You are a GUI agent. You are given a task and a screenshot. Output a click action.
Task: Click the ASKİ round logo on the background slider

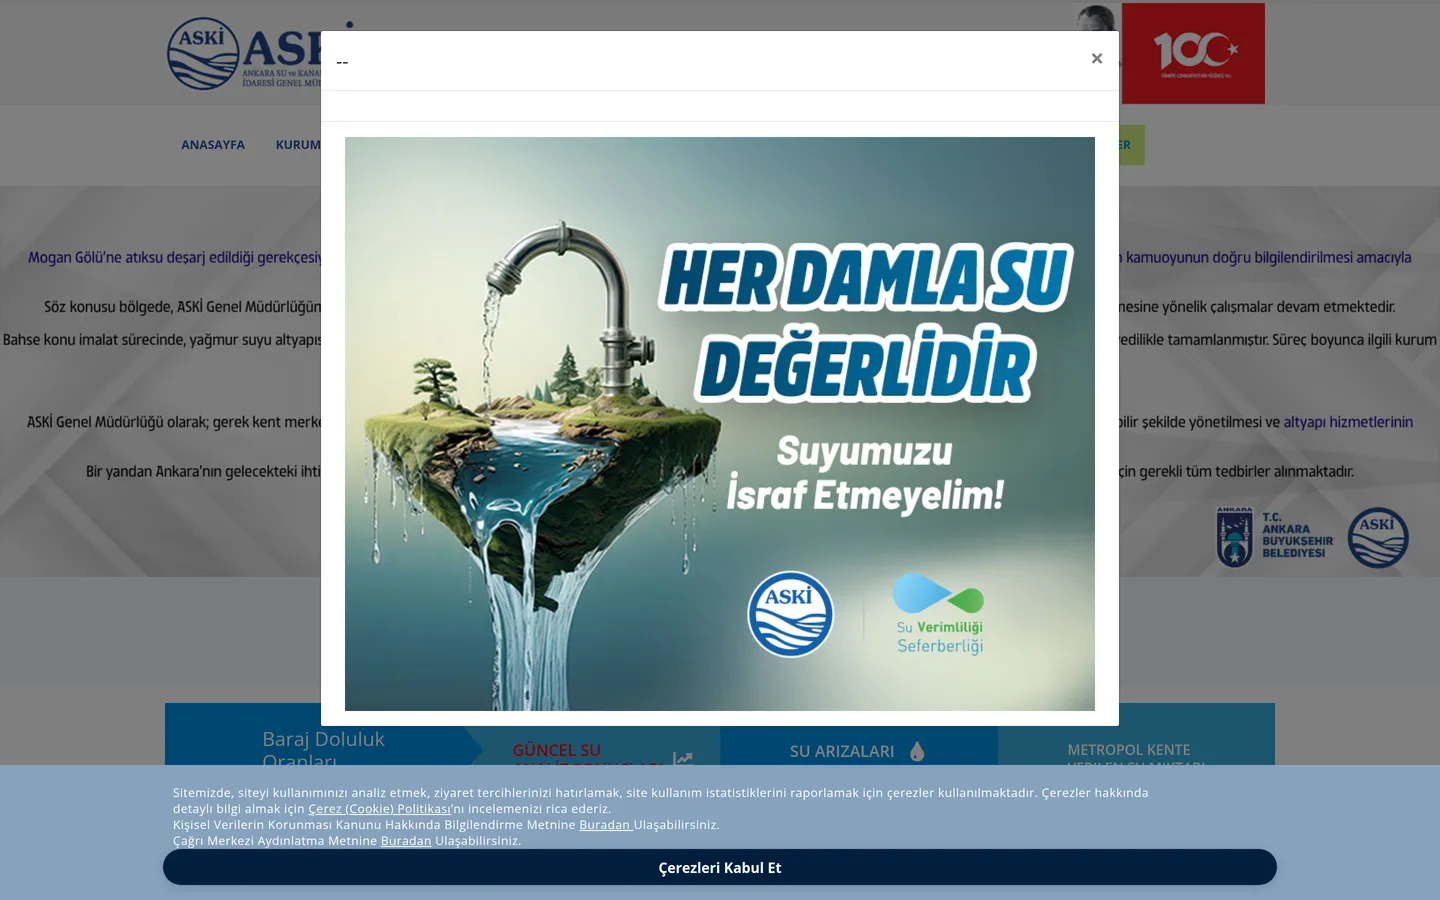pos(1378,538)
